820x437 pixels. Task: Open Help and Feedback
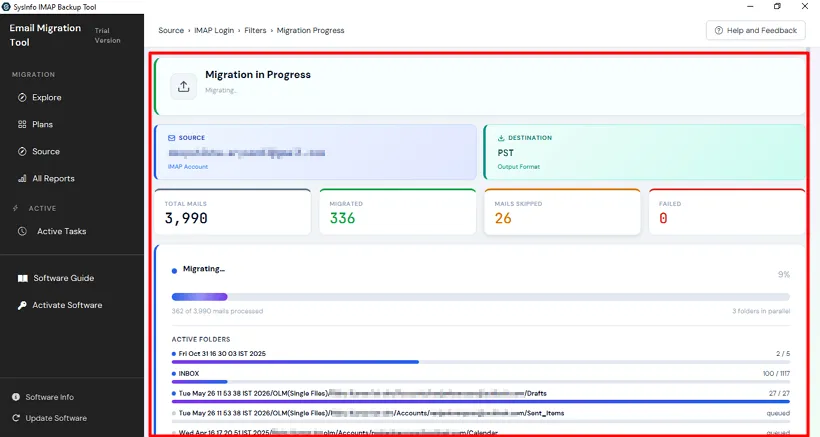[x=756, y=30]
